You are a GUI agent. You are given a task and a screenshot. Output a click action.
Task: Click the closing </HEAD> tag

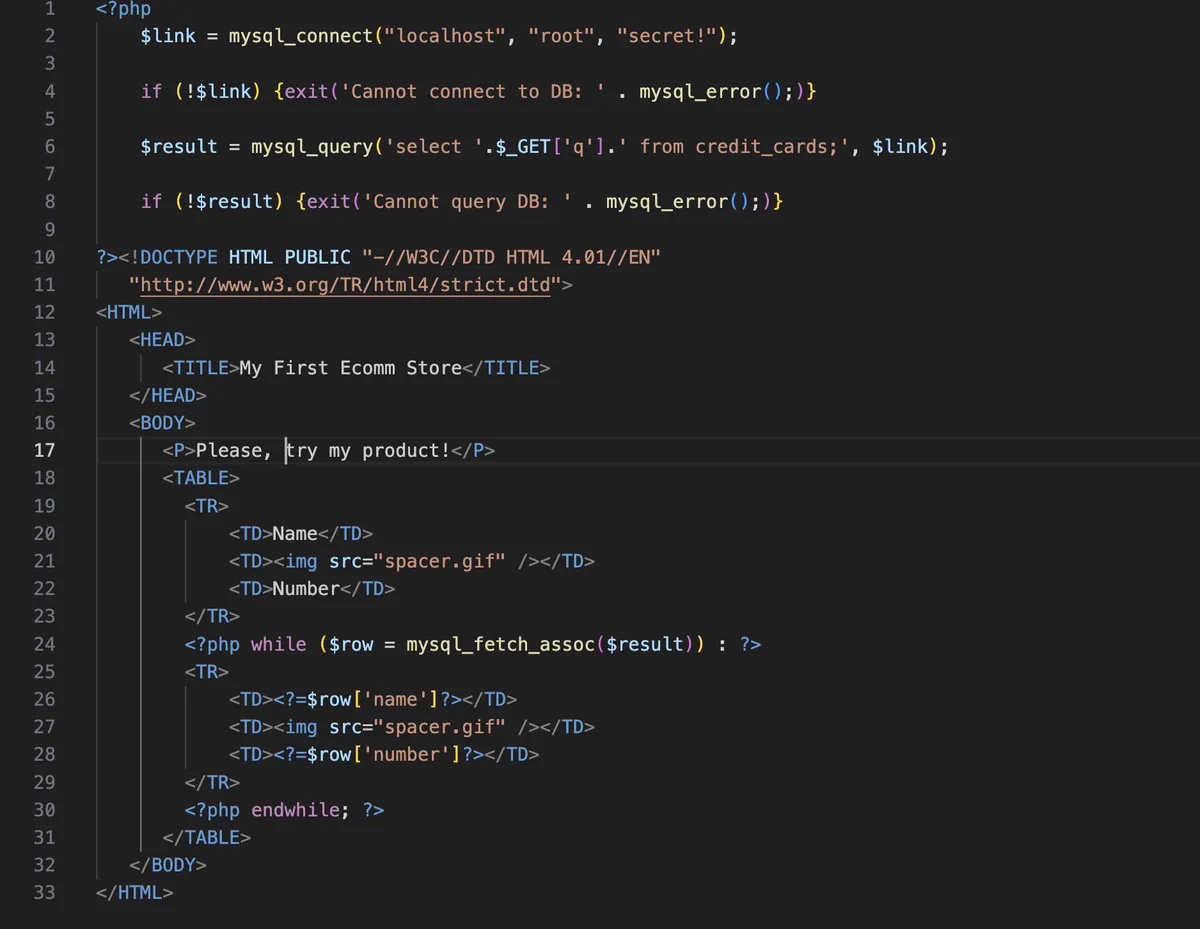pos(168,396)
